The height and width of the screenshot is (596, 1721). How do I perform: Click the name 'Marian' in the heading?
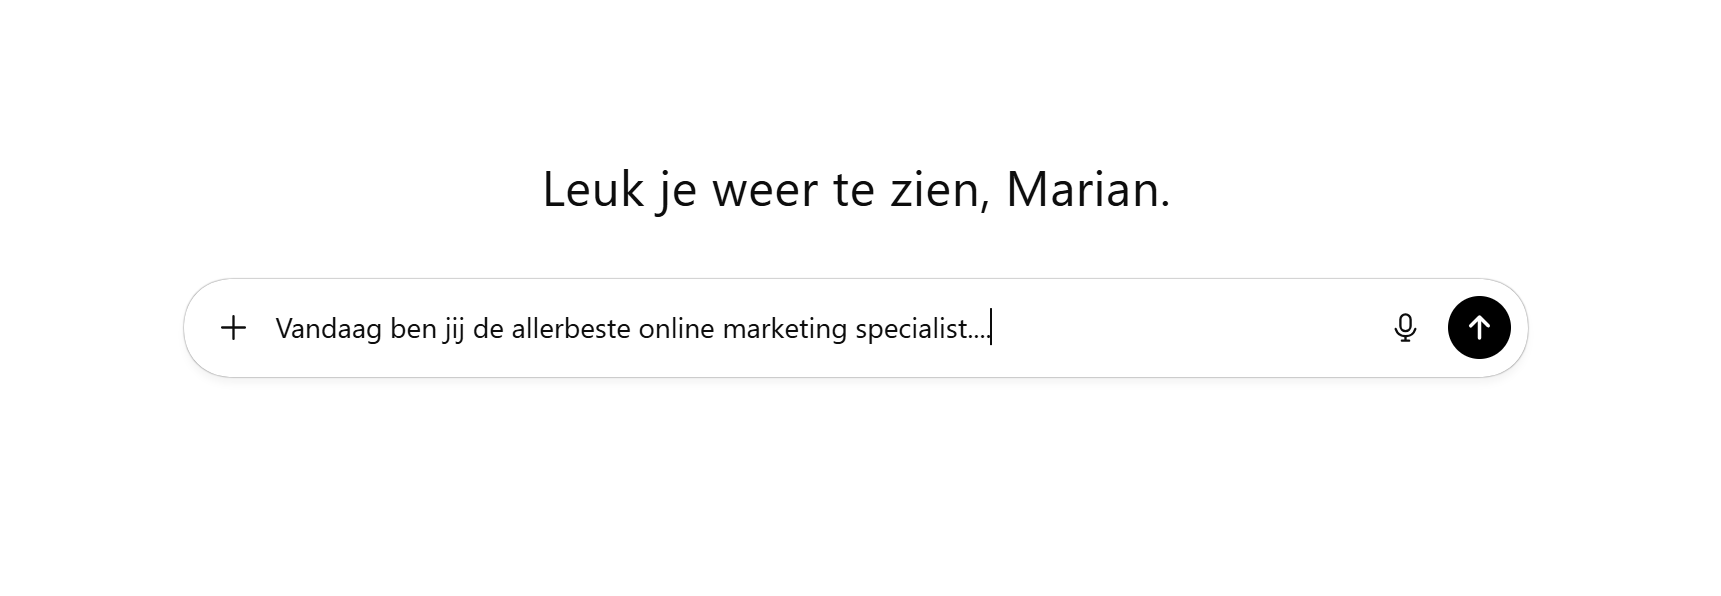[1082, 189]
